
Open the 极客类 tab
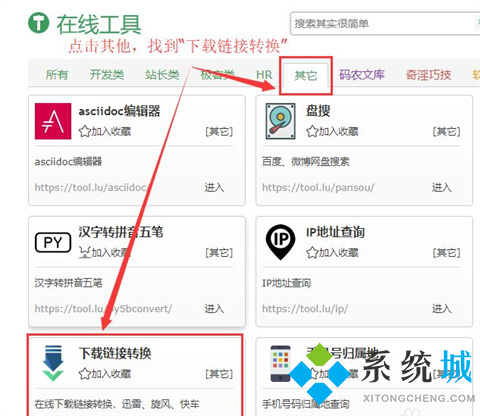coord(217,75)
